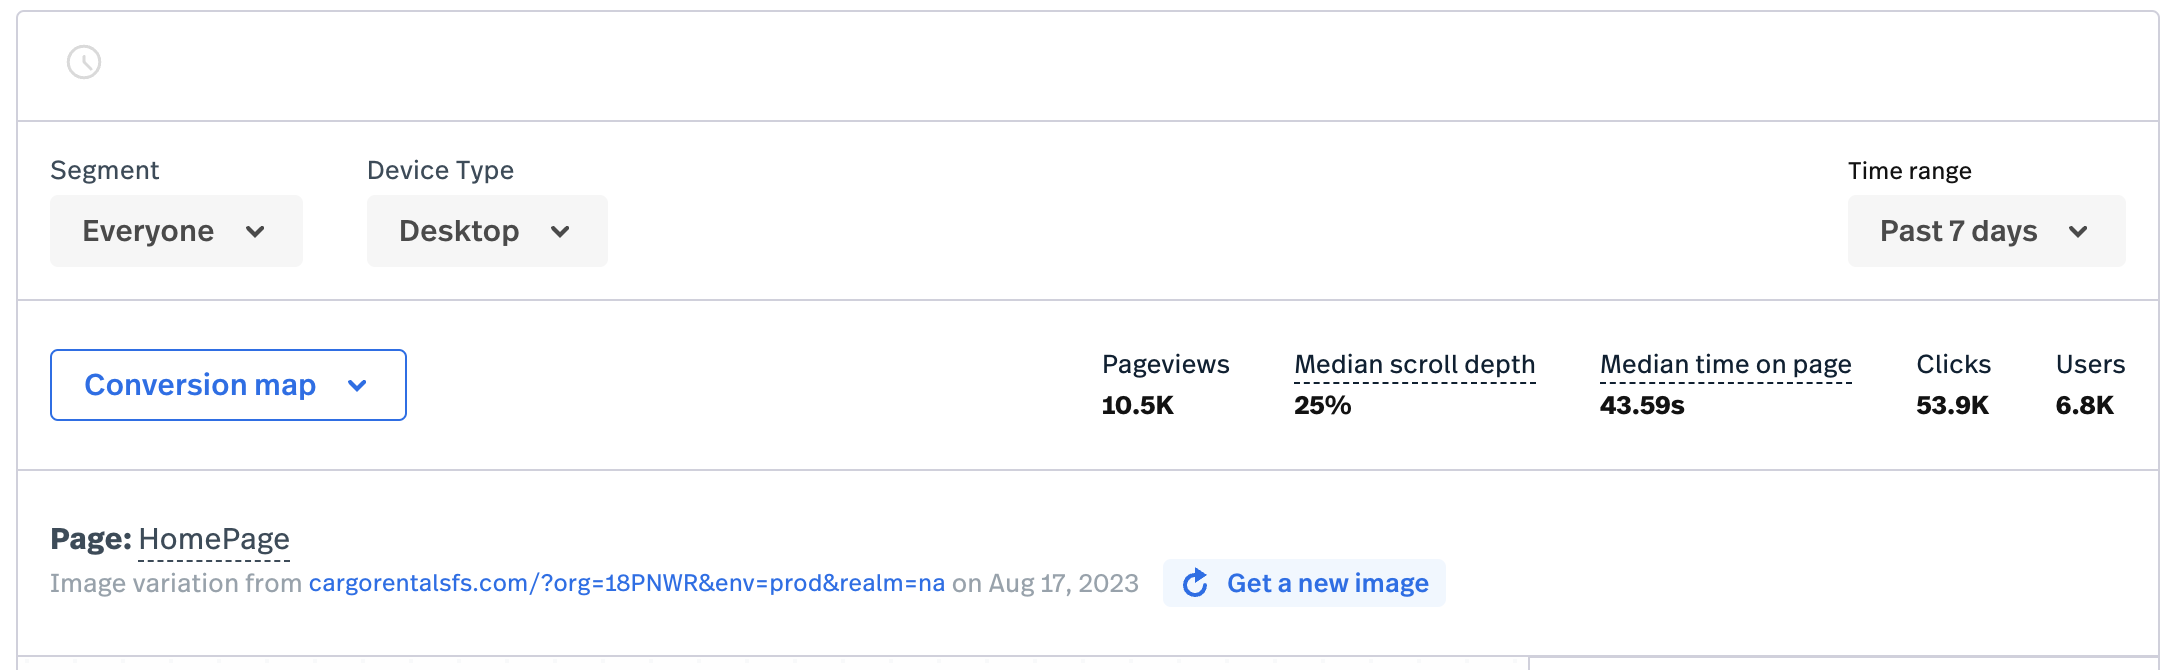Click the clock history icon at top left
This screenshot has width=2178, height=670.
click(84, 63)
